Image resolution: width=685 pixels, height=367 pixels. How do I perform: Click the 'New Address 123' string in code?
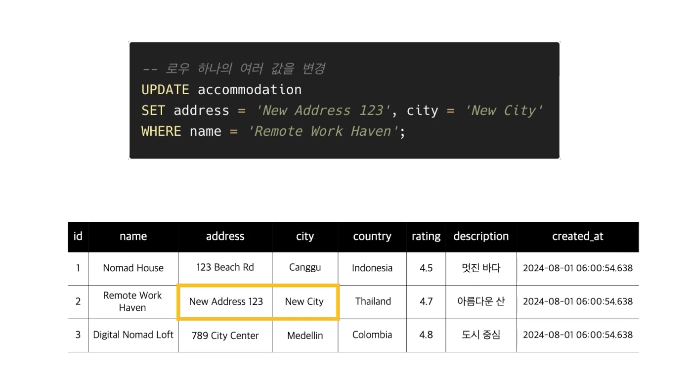[x=322, y=111]
